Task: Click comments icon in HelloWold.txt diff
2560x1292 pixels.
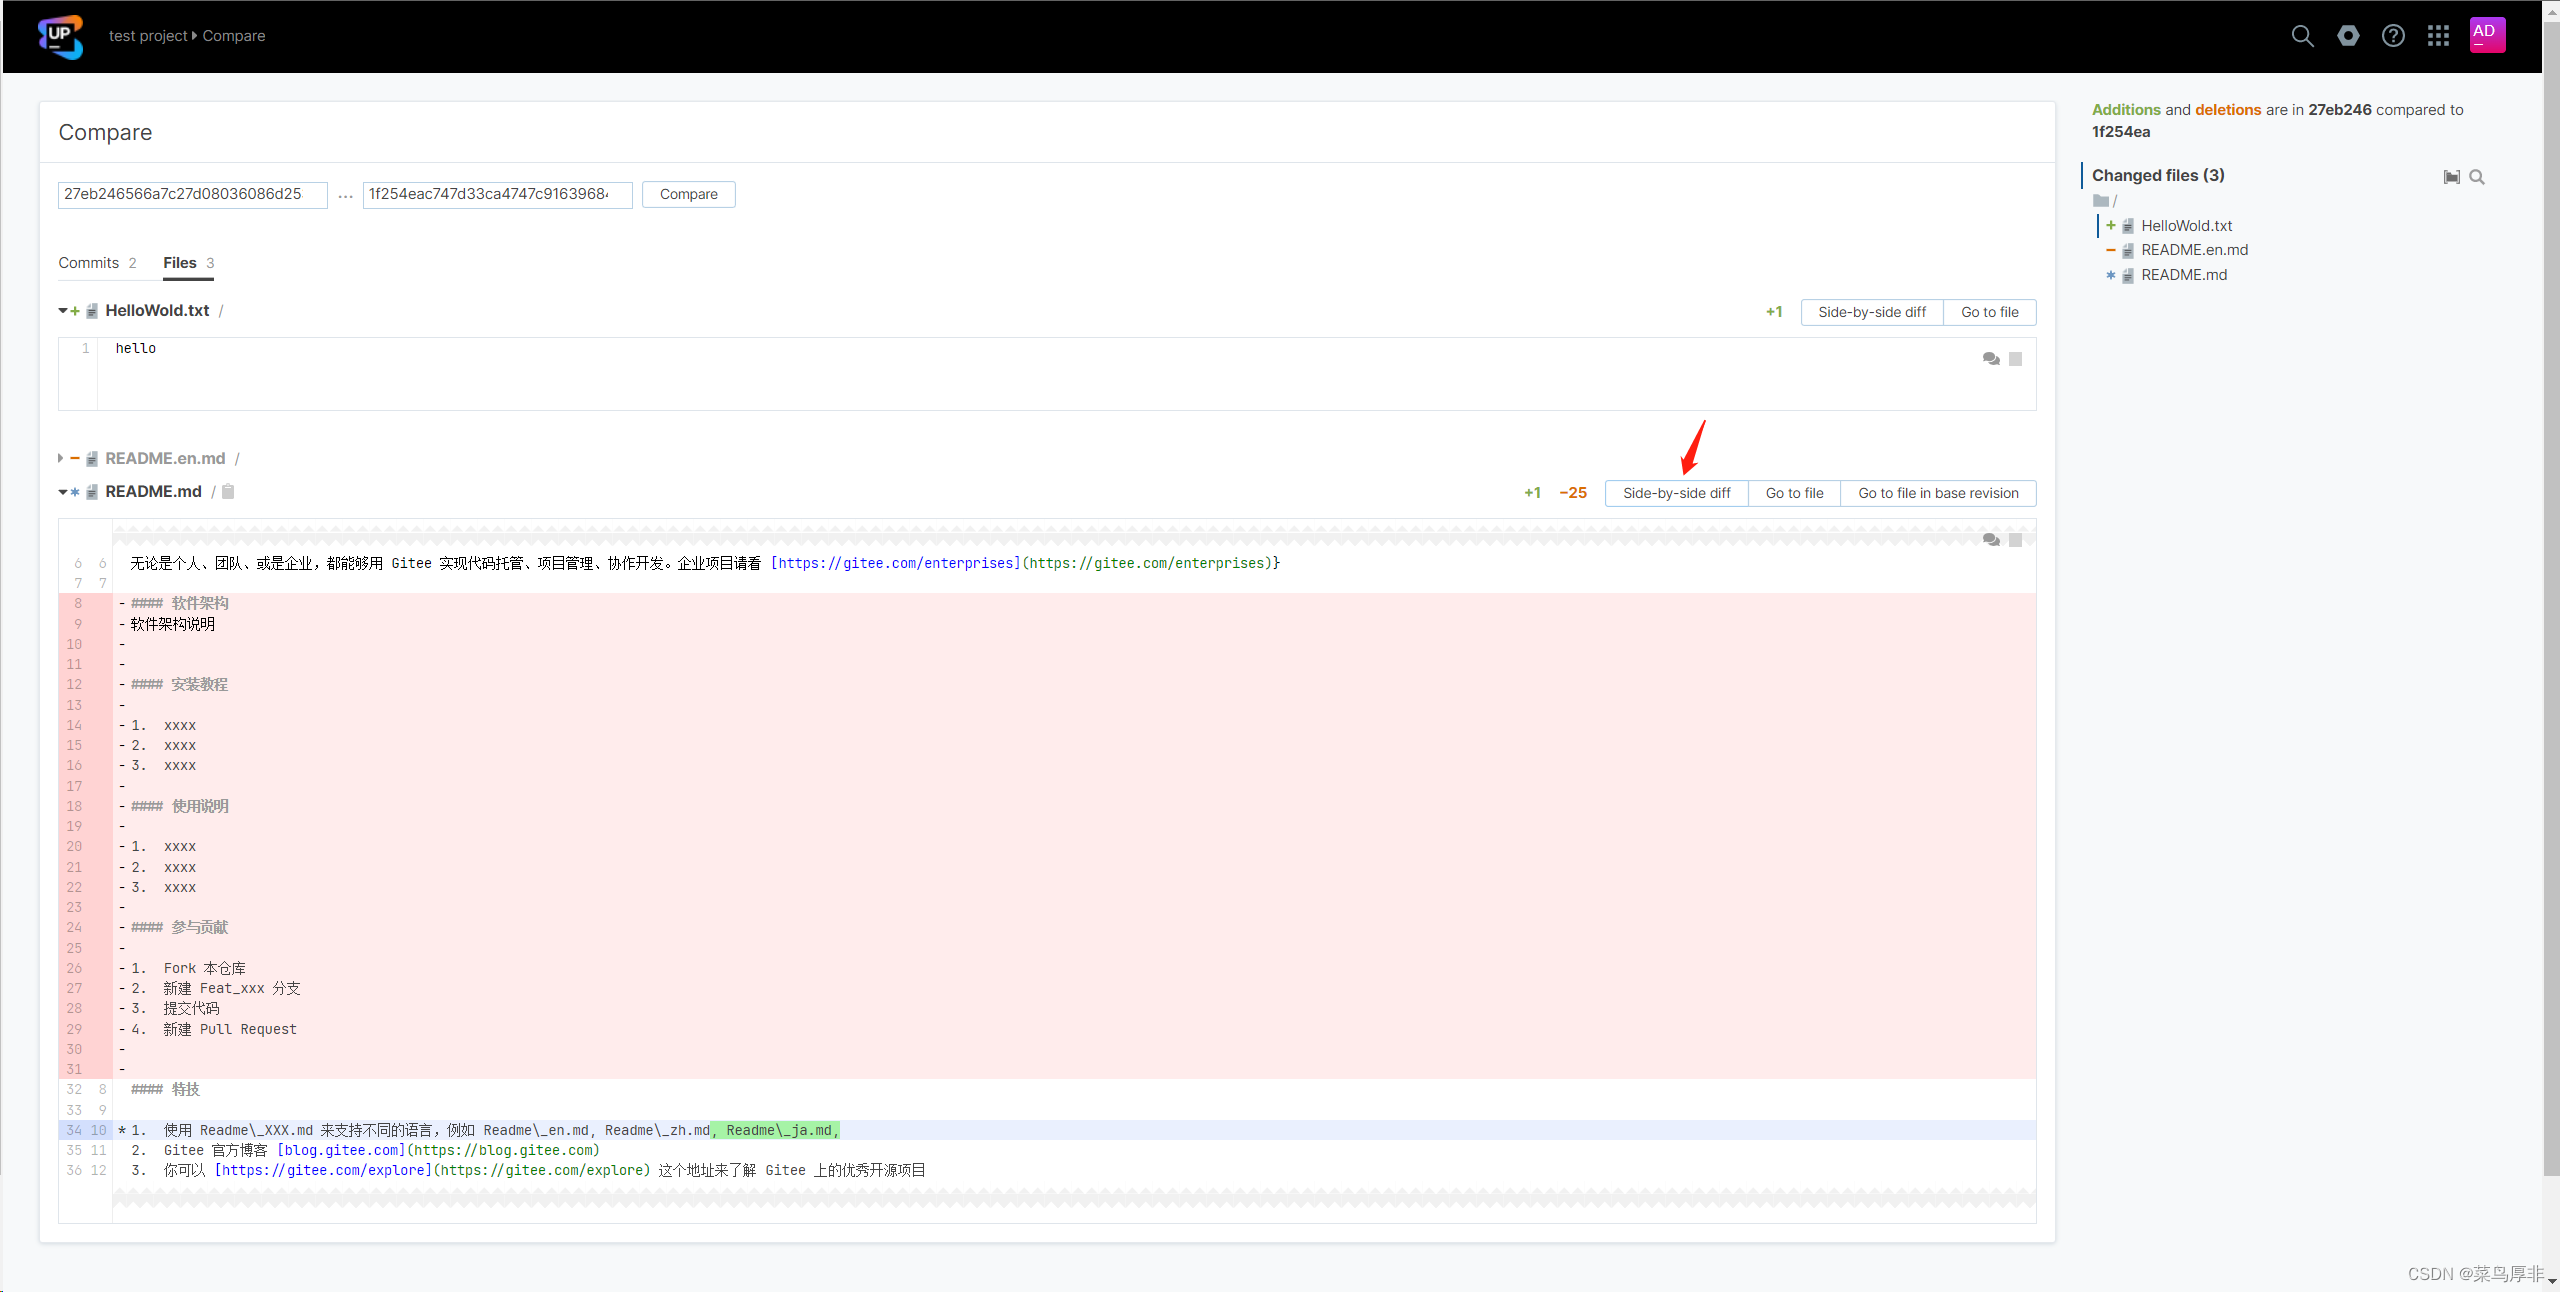Action: click(x=1991, y=359)
